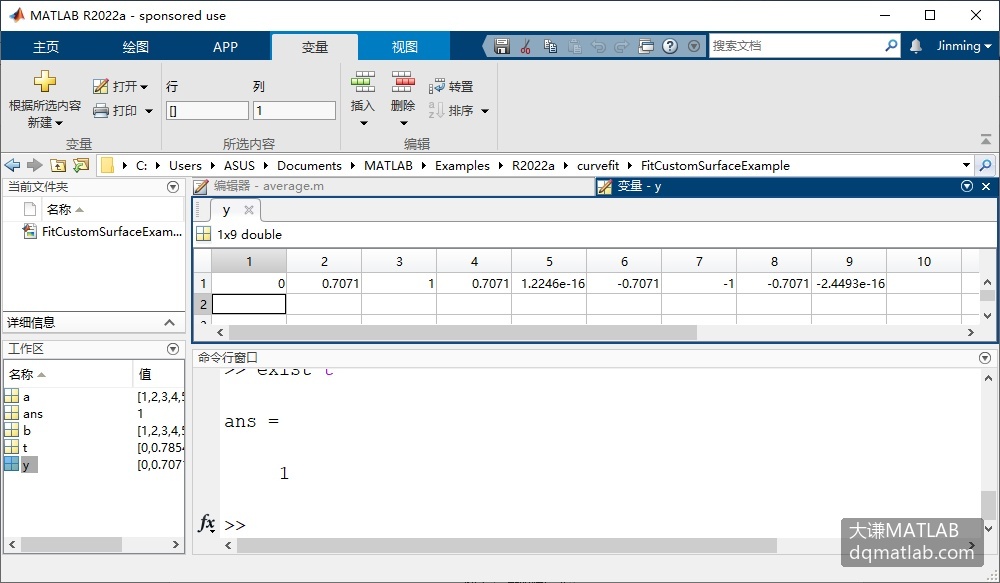Switch to the APP tab
Image resolution: width=1000 pixels, height=583 pixels.
click(x=225, y=47)
